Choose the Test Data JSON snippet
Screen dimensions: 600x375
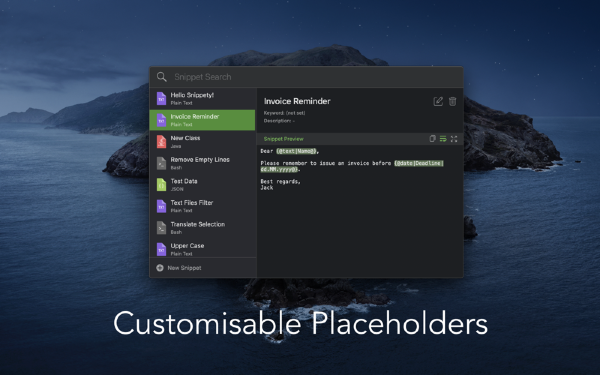(202, 185)
